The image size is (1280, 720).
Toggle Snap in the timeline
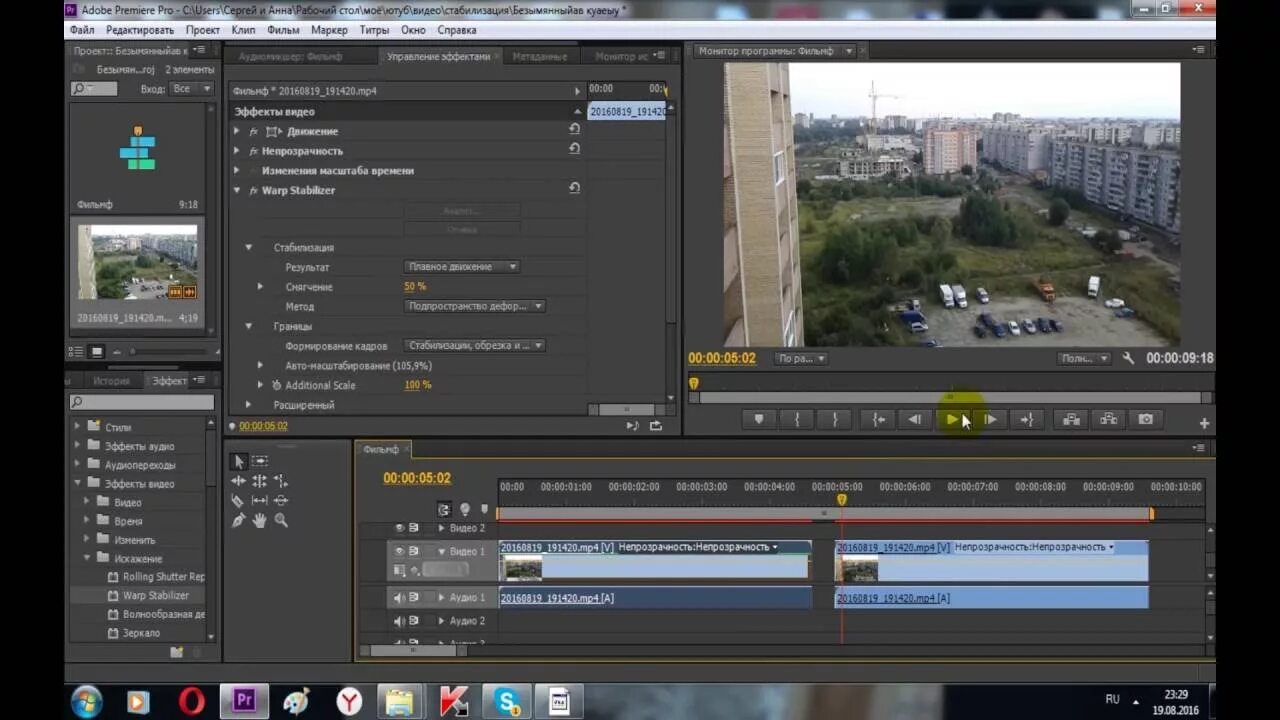coord(444,509)
